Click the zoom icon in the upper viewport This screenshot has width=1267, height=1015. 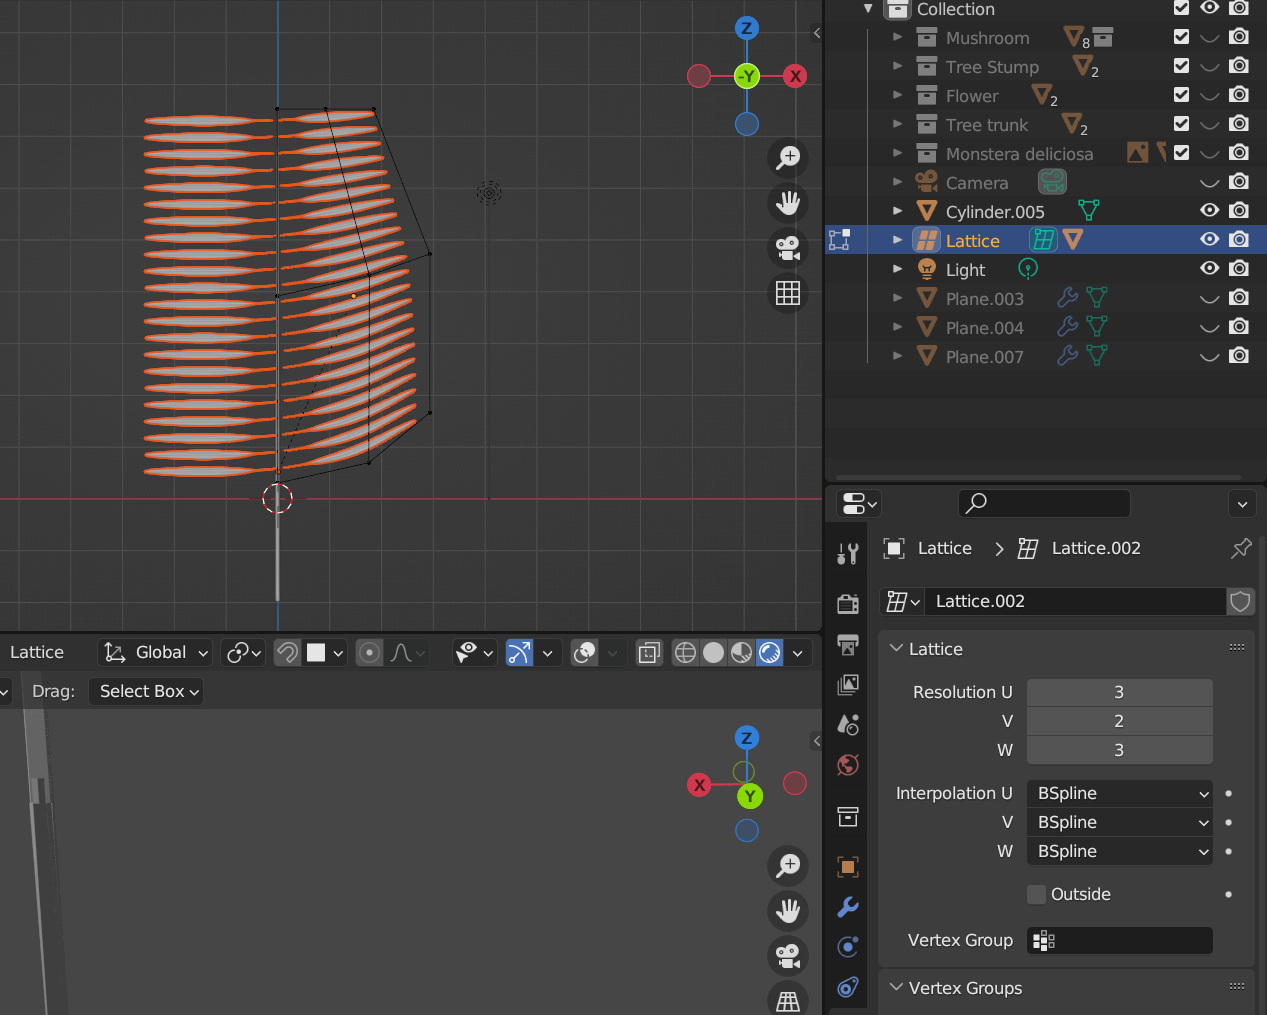coord(788,157)
